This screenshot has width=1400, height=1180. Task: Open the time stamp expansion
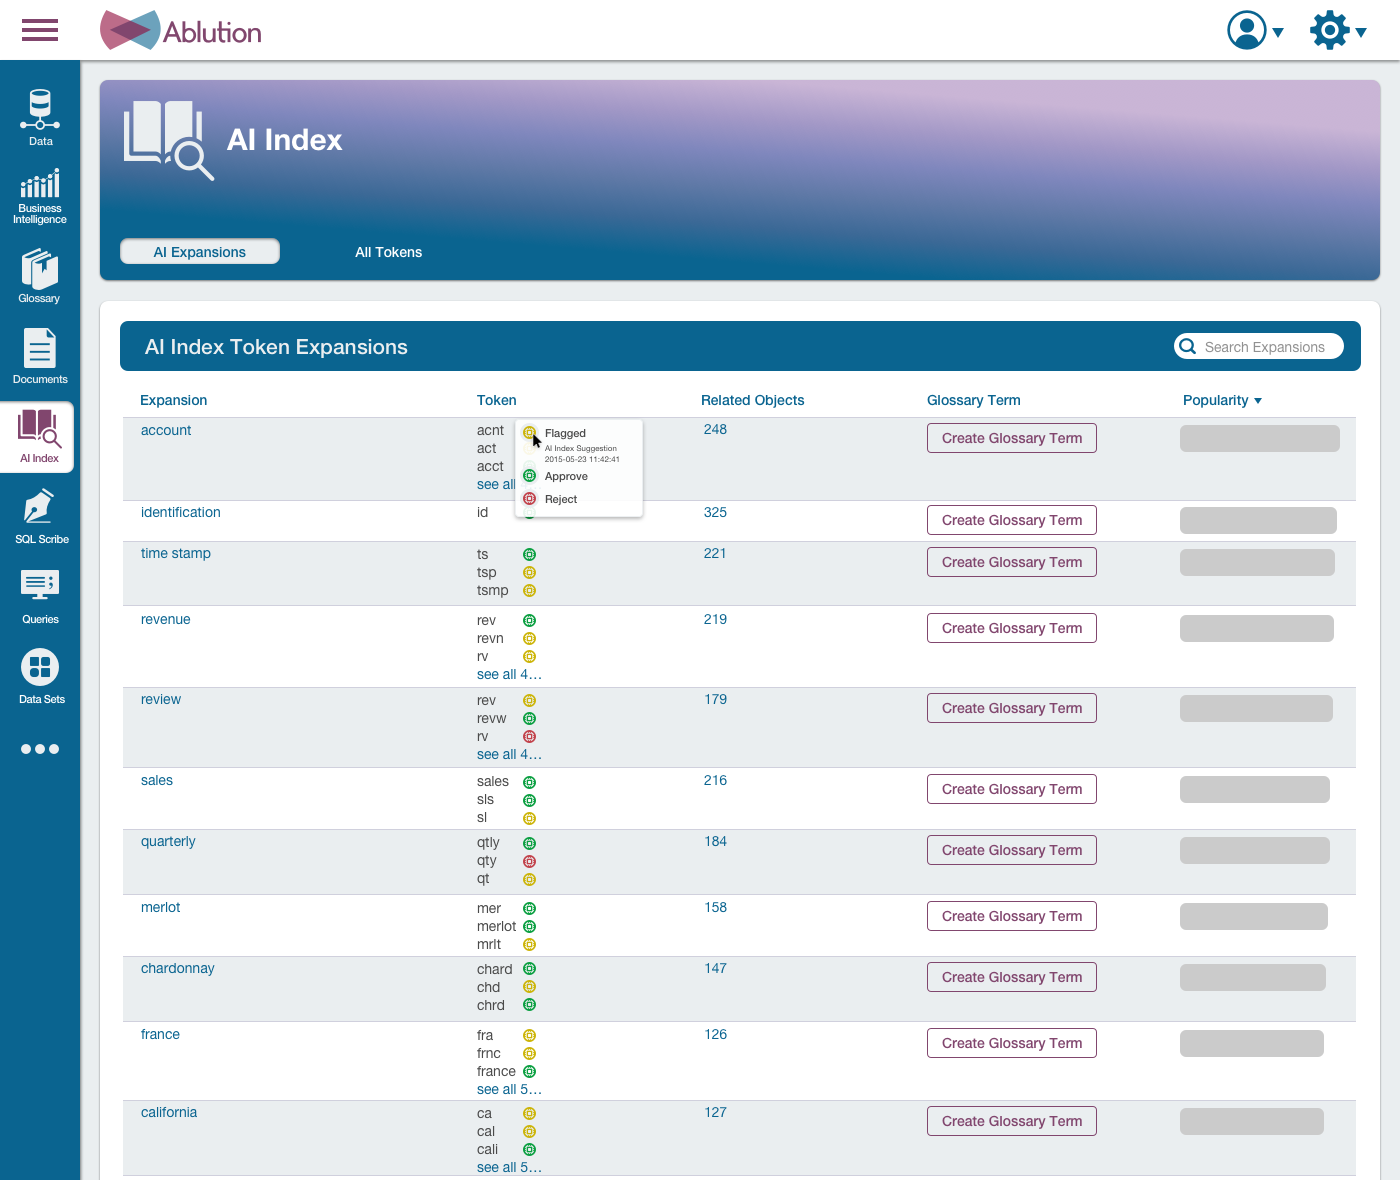point(176,553)
